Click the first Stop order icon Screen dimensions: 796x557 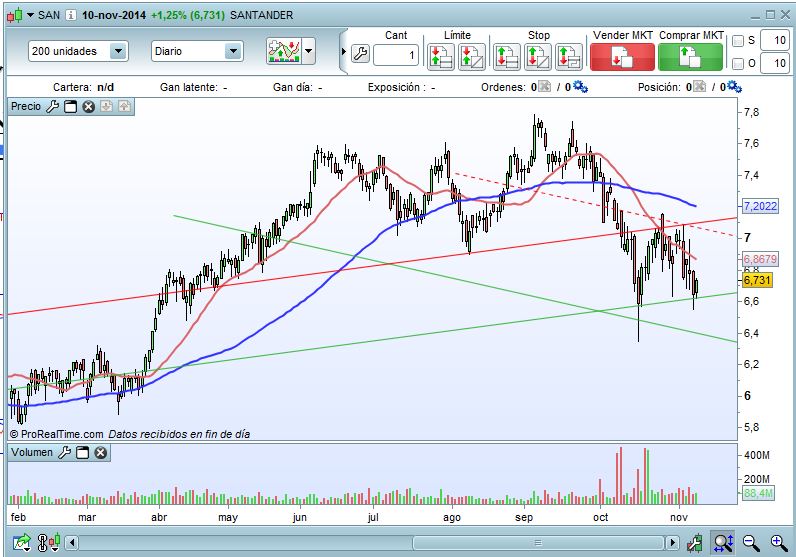[507, 56]
